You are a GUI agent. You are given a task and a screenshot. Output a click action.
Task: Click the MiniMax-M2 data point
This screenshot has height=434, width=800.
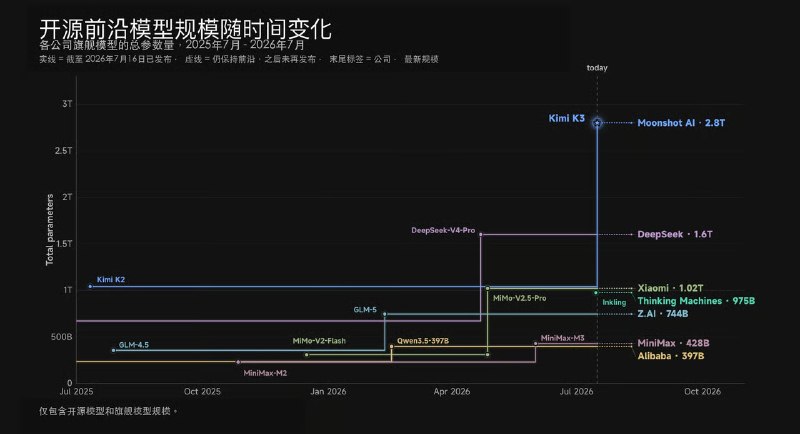point(238,362)
